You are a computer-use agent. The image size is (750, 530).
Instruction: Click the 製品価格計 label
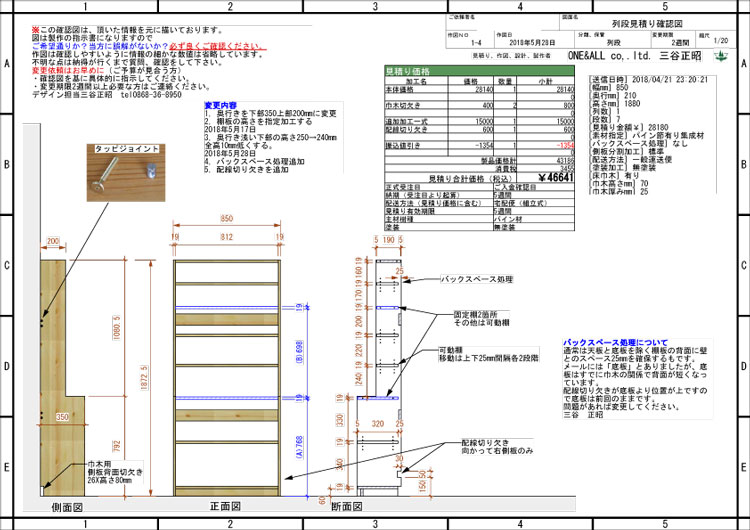(x=498, y=161)
